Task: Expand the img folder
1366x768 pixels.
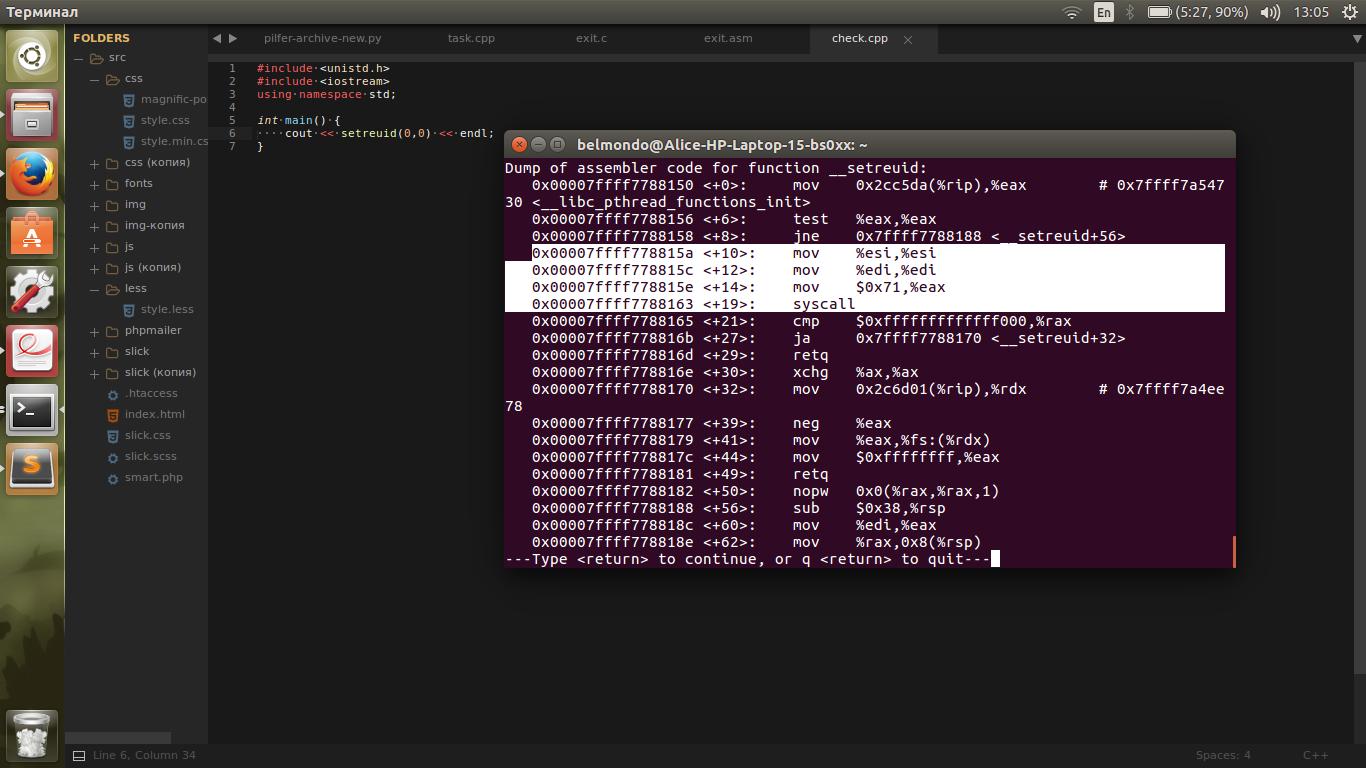Action: tap(94, 205)
